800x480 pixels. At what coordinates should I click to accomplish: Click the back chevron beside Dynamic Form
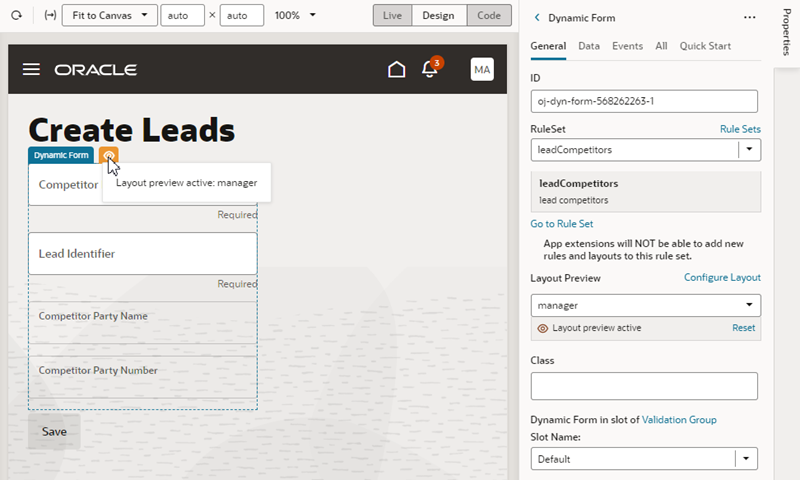click(x=537, y=18)
